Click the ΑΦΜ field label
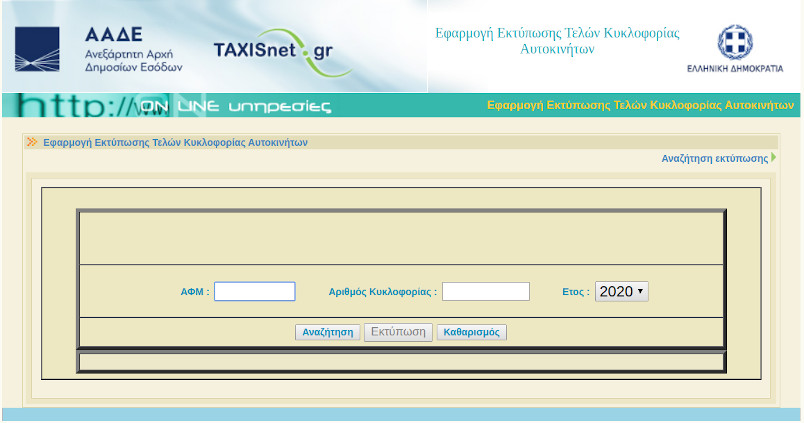 (x=194, y=292)
